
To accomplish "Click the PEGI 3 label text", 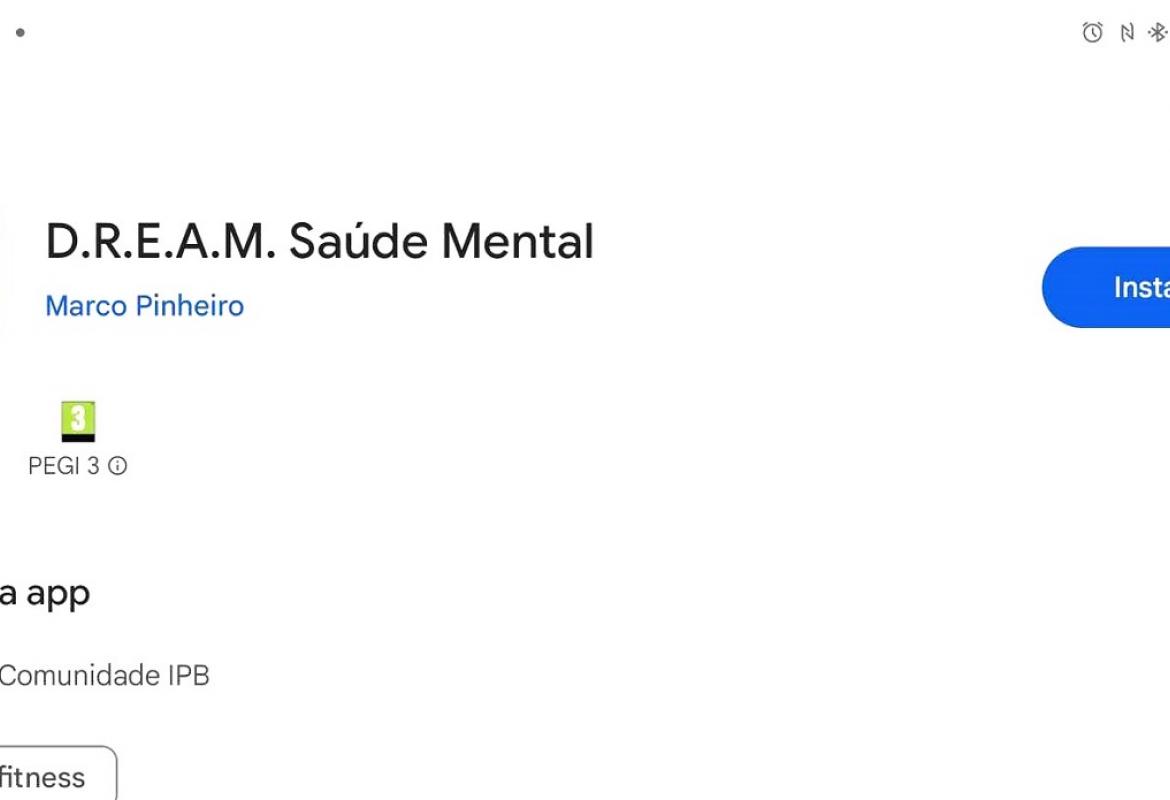I will (63, 466).
